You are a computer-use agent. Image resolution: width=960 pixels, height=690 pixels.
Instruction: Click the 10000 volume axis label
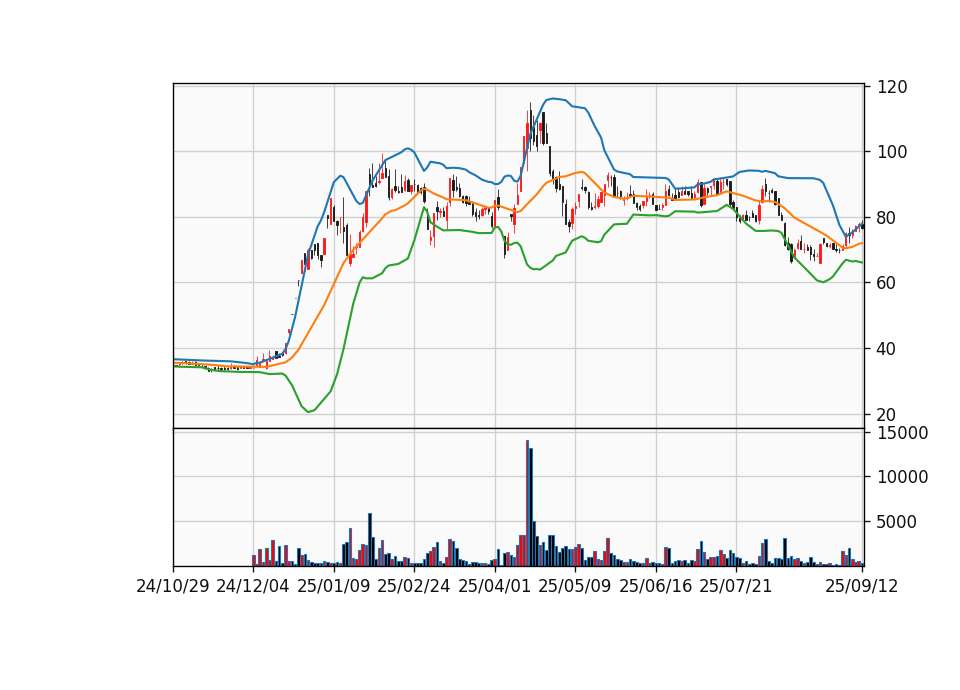(x=902, y=477)
